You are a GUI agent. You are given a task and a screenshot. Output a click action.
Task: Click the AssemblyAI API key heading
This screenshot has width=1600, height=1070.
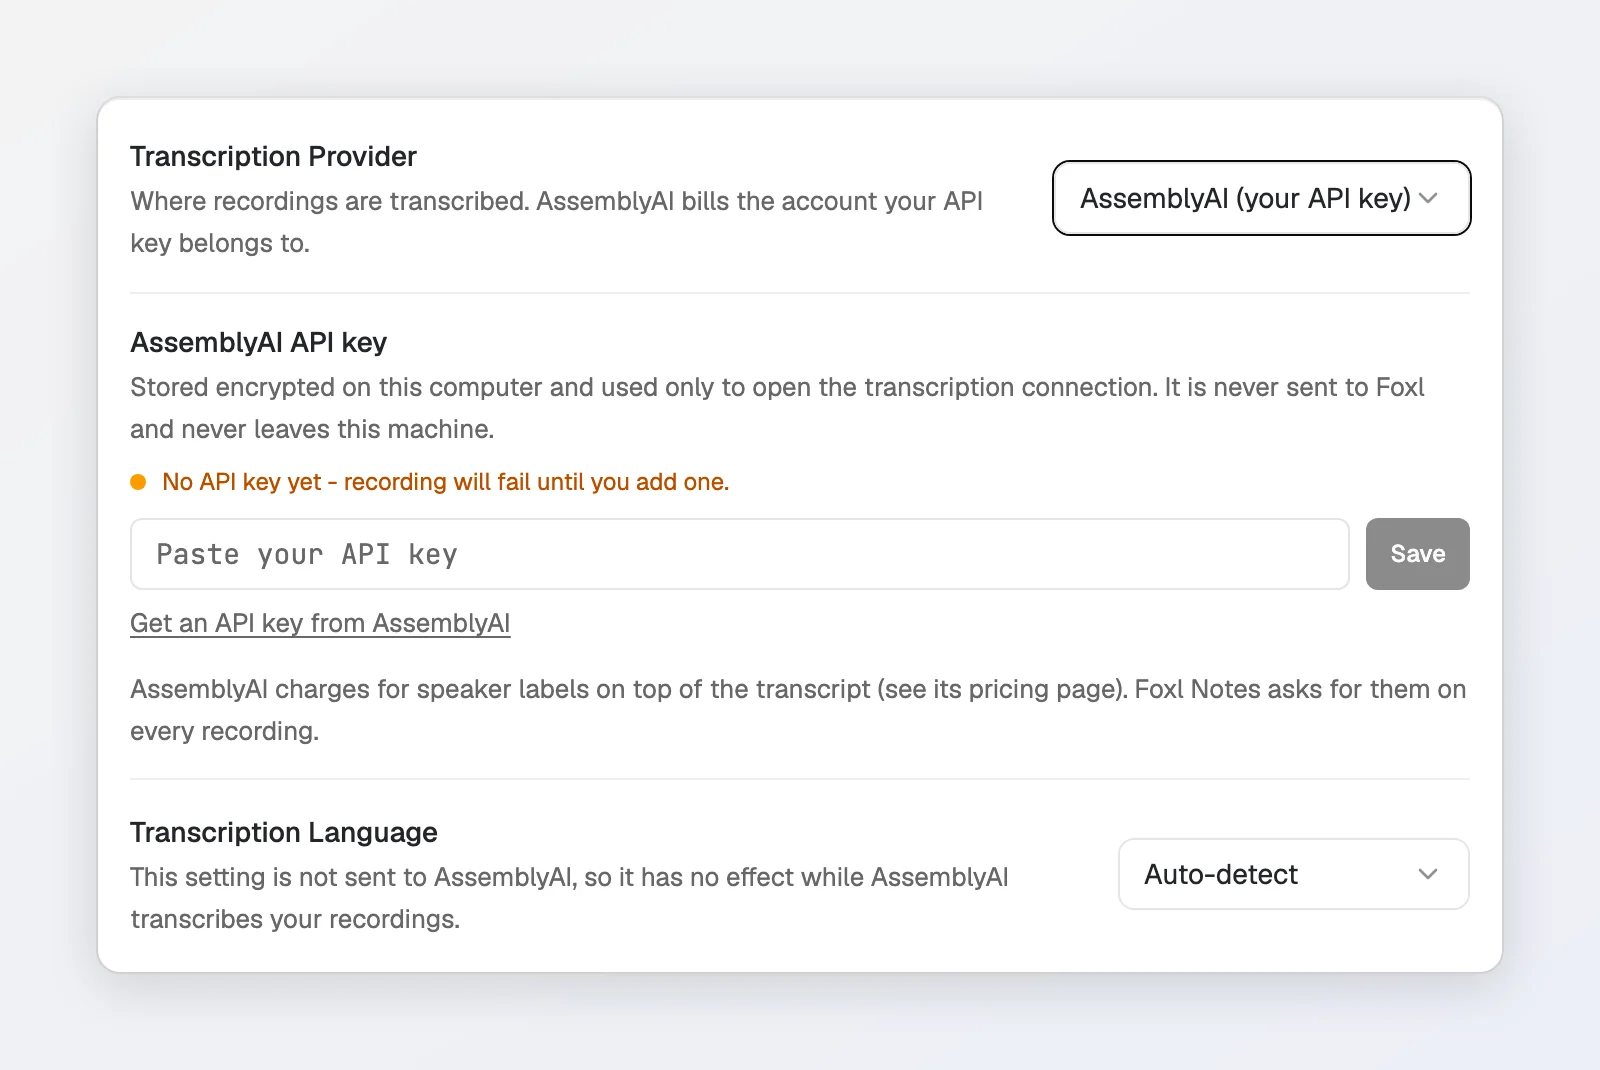click(x=258, y=342)
